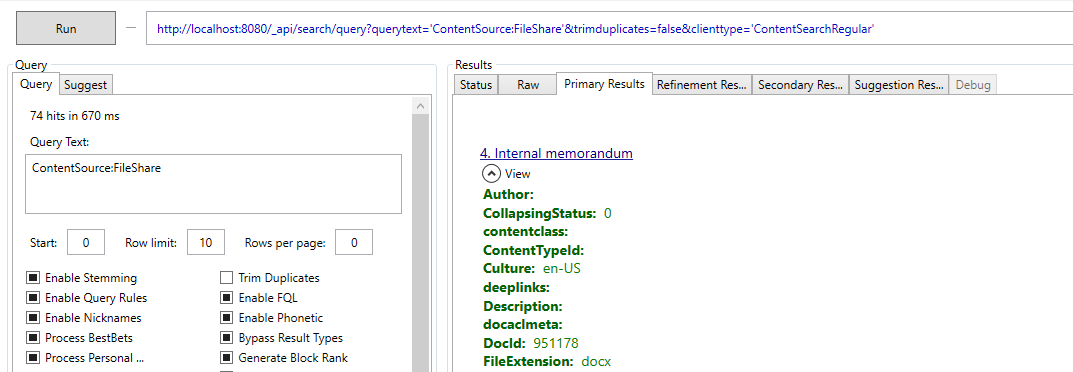Click the Description property label

[523, 306]
